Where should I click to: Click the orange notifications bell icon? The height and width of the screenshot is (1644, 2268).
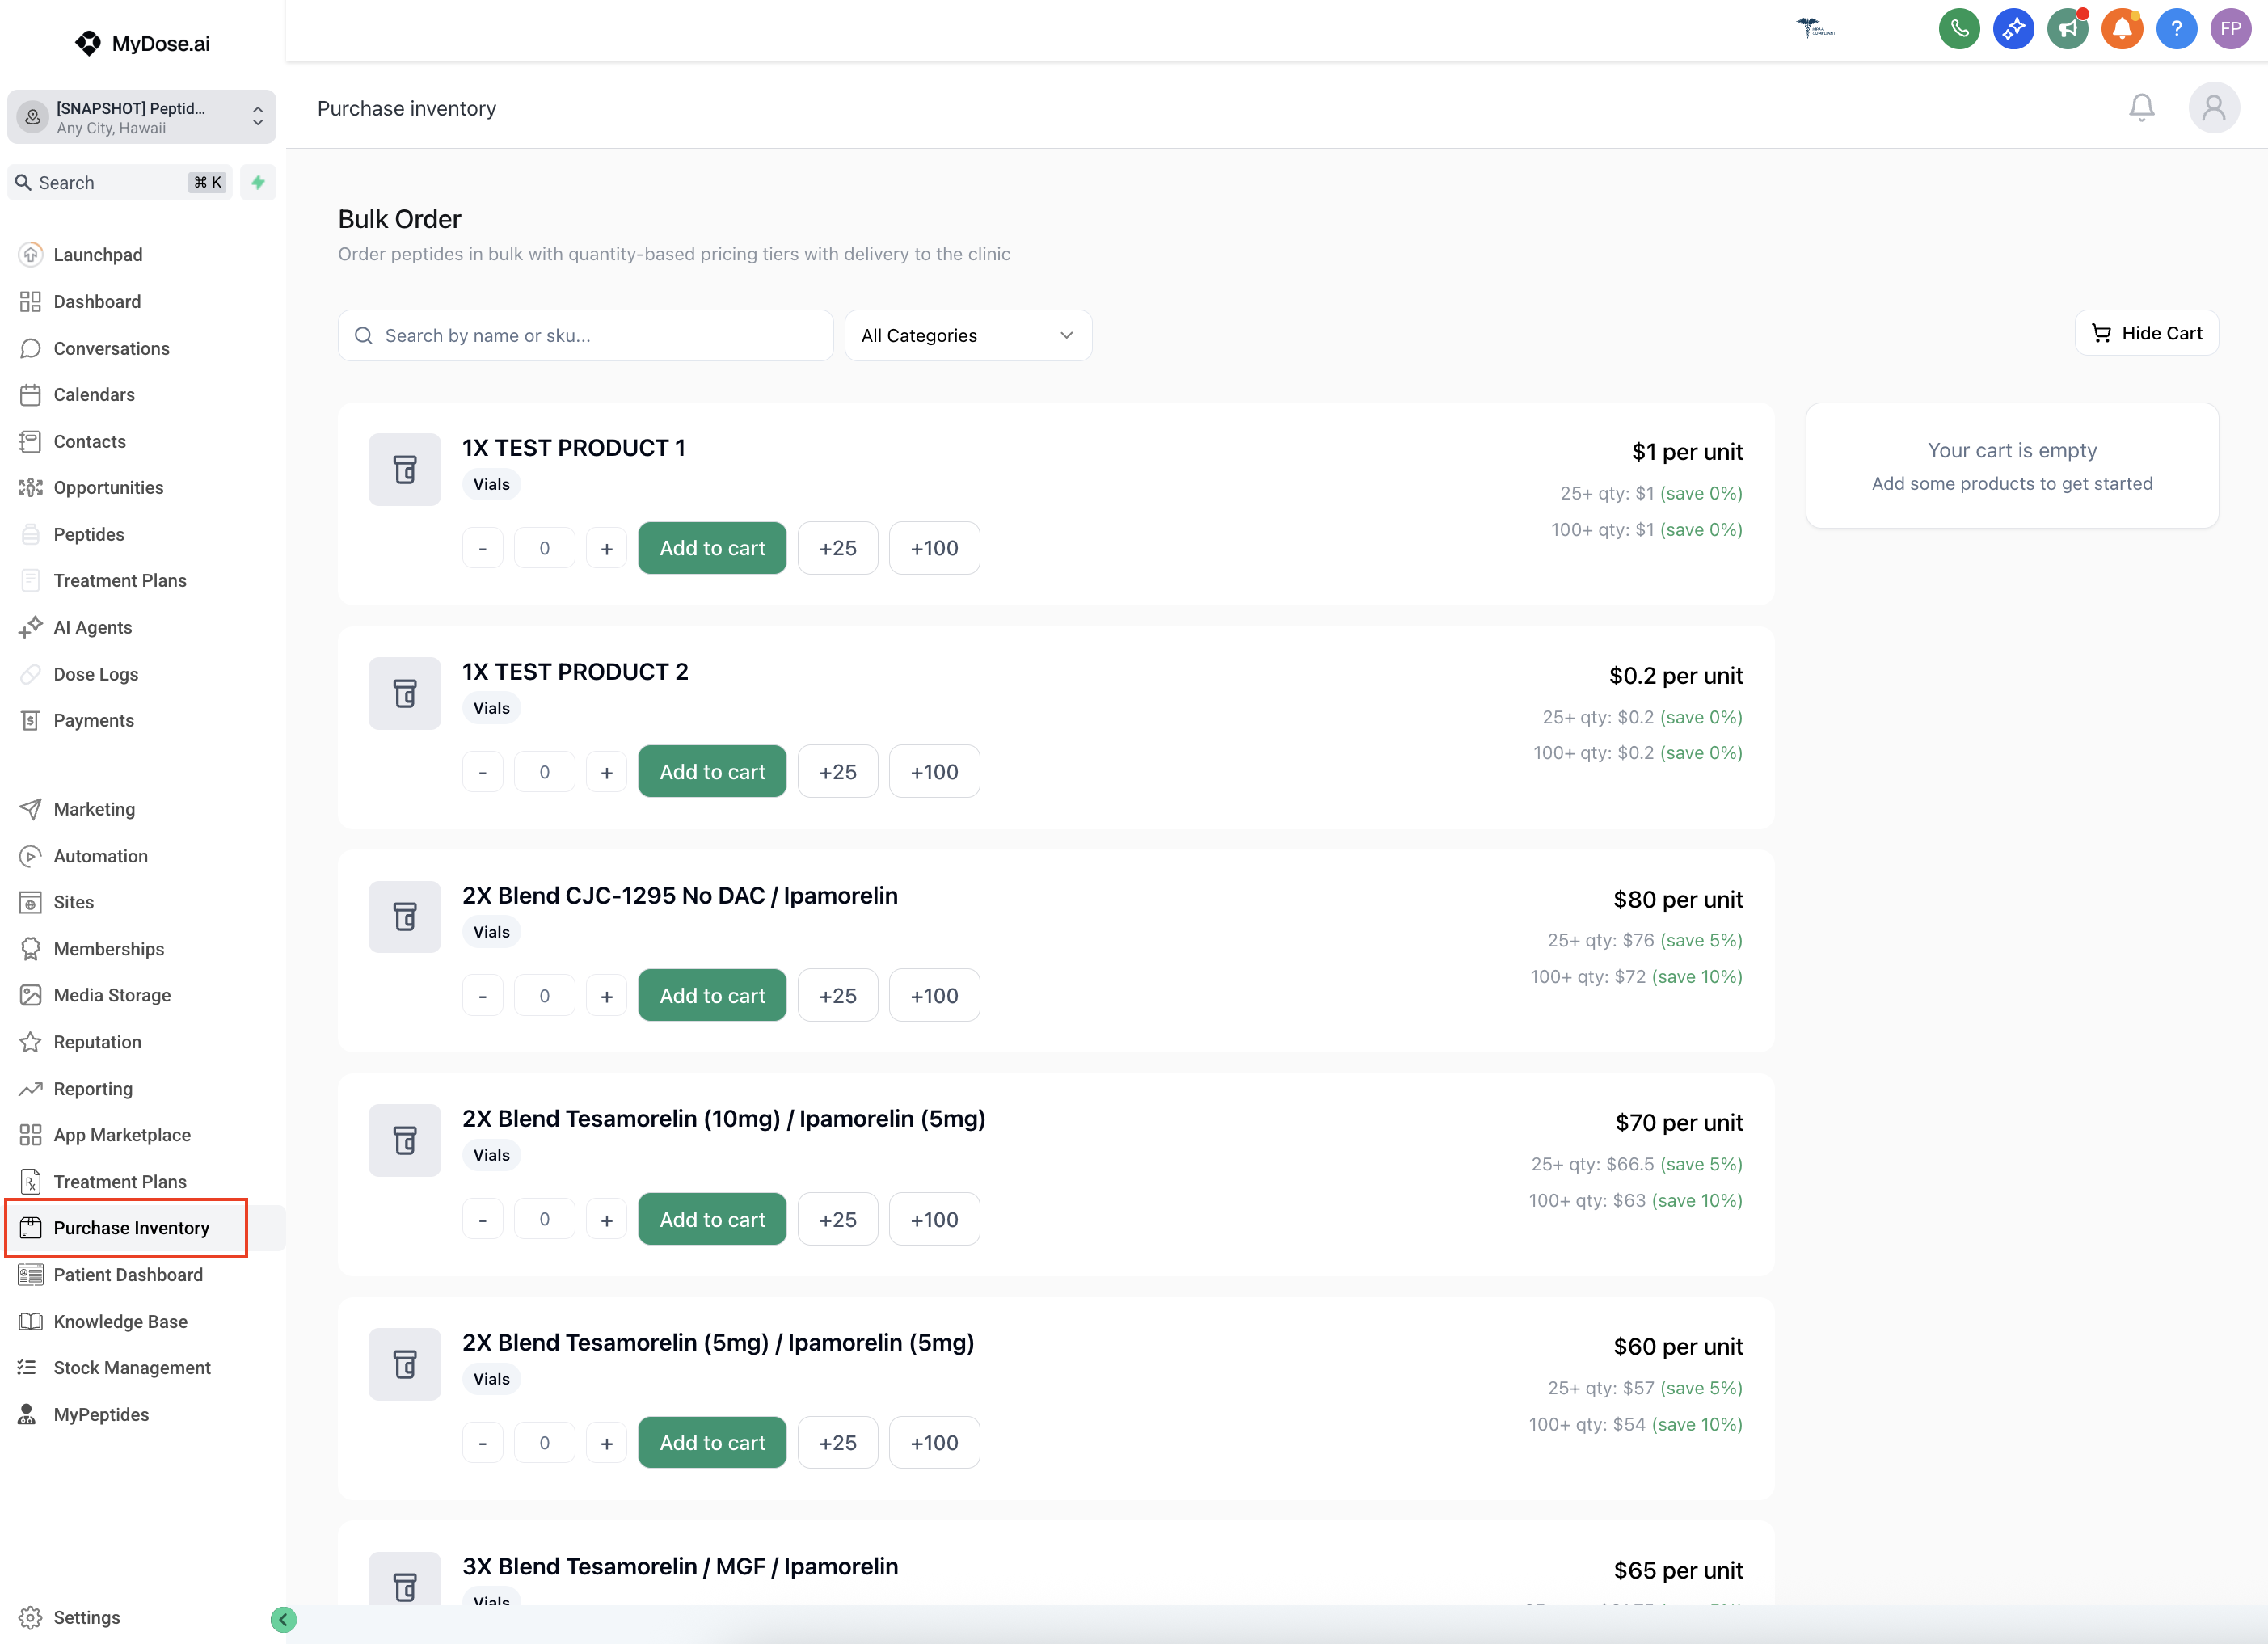pyautogui.click(x=2122, y=28)
